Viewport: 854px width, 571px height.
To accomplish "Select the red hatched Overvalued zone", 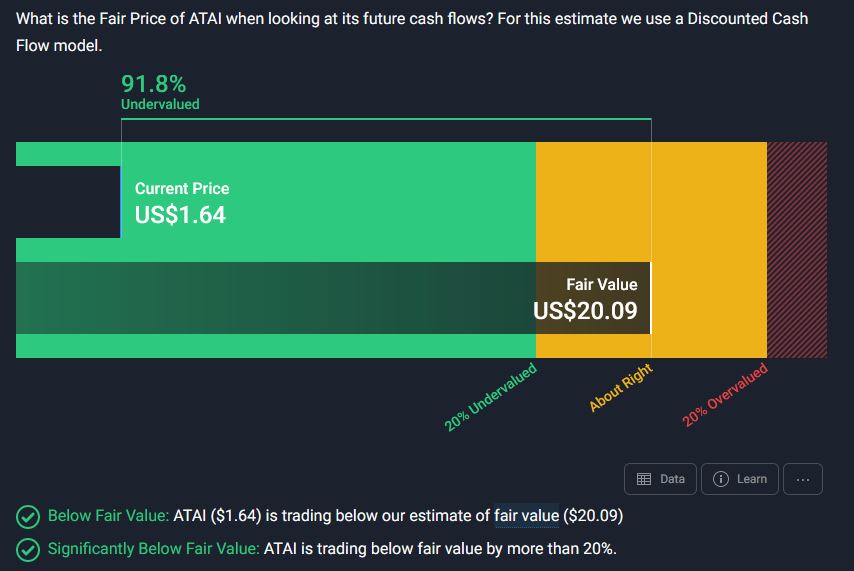I will [x=796, y=250].
